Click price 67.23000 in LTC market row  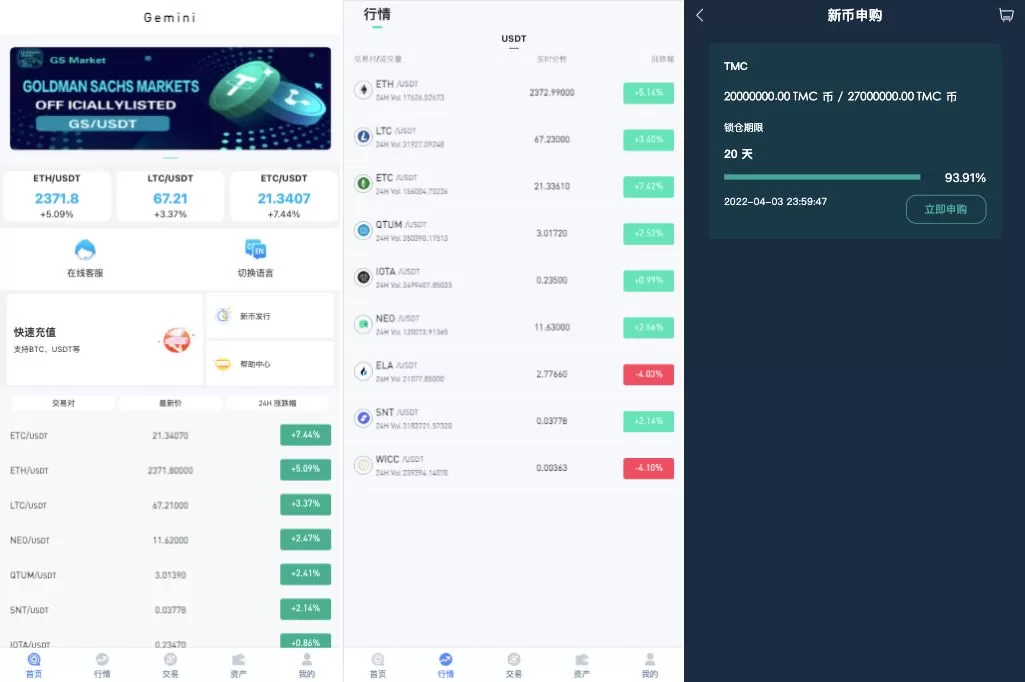(x=552, y=139)
